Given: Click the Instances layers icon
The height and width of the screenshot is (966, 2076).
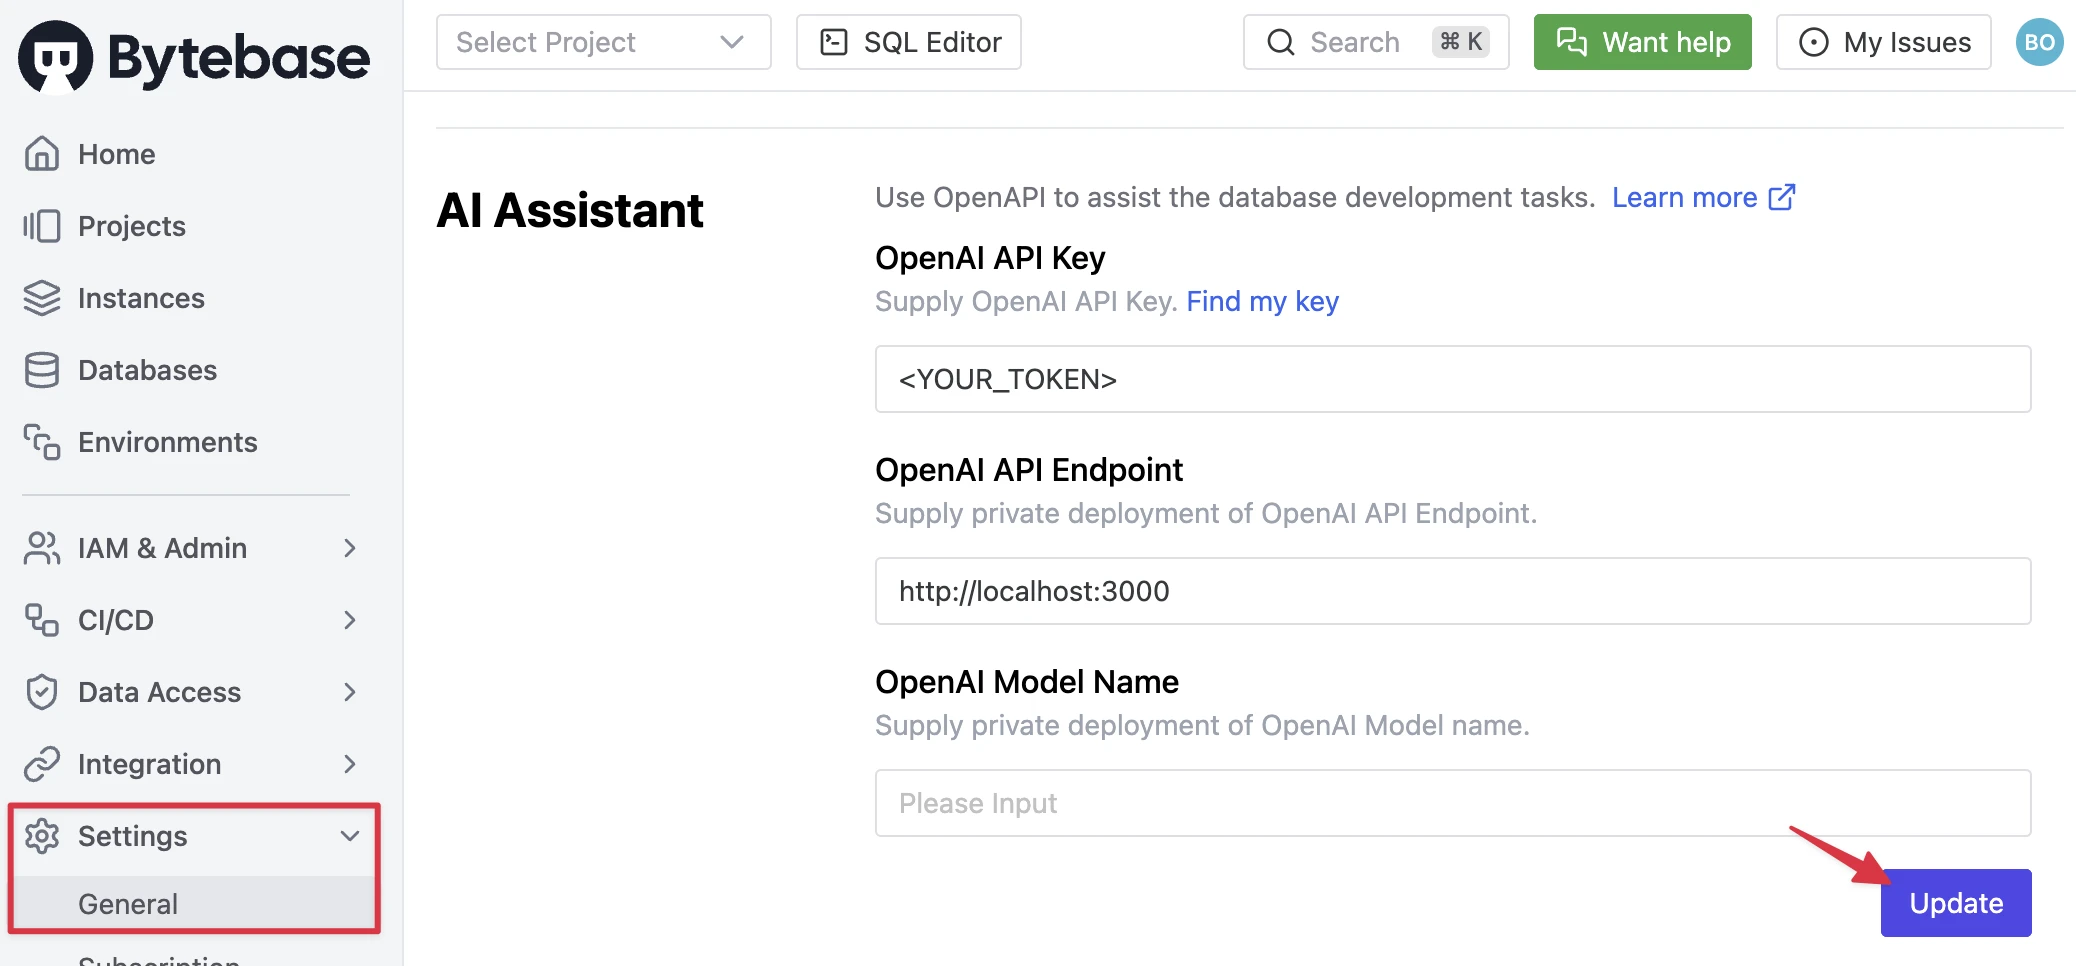Looking at the screenshot, I should pos(42,298).
